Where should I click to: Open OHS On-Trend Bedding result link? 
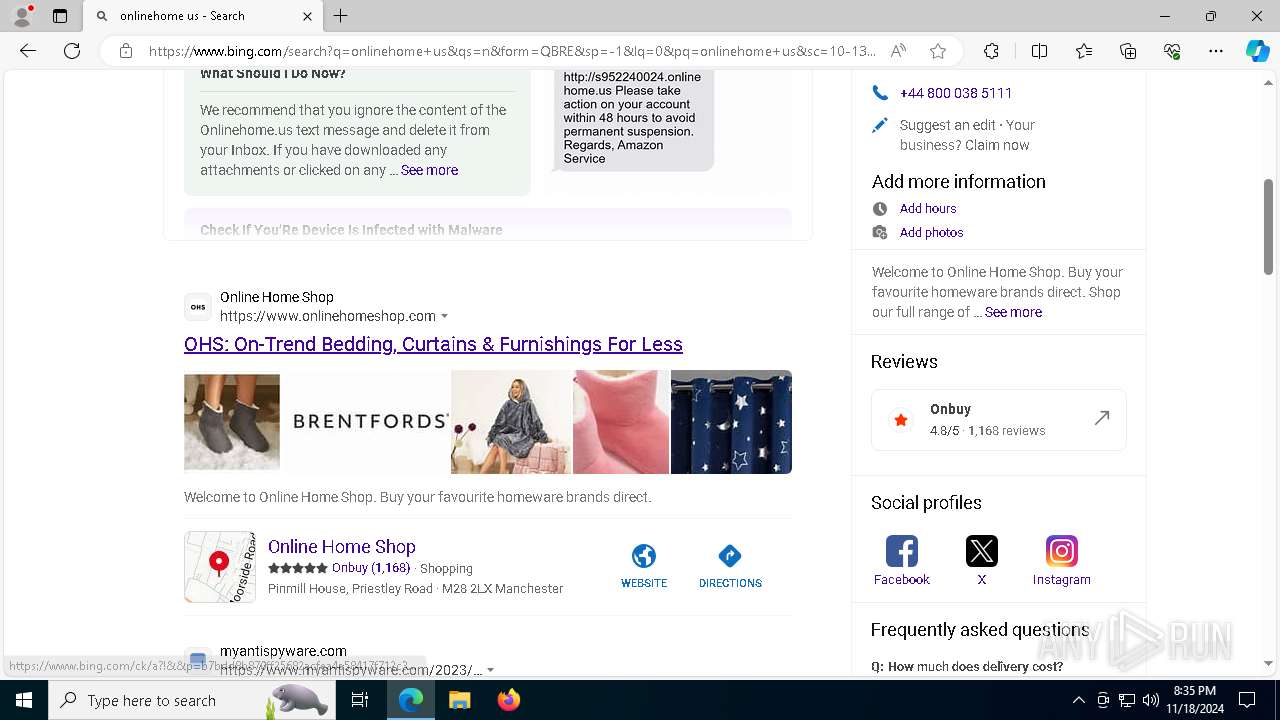433,344
